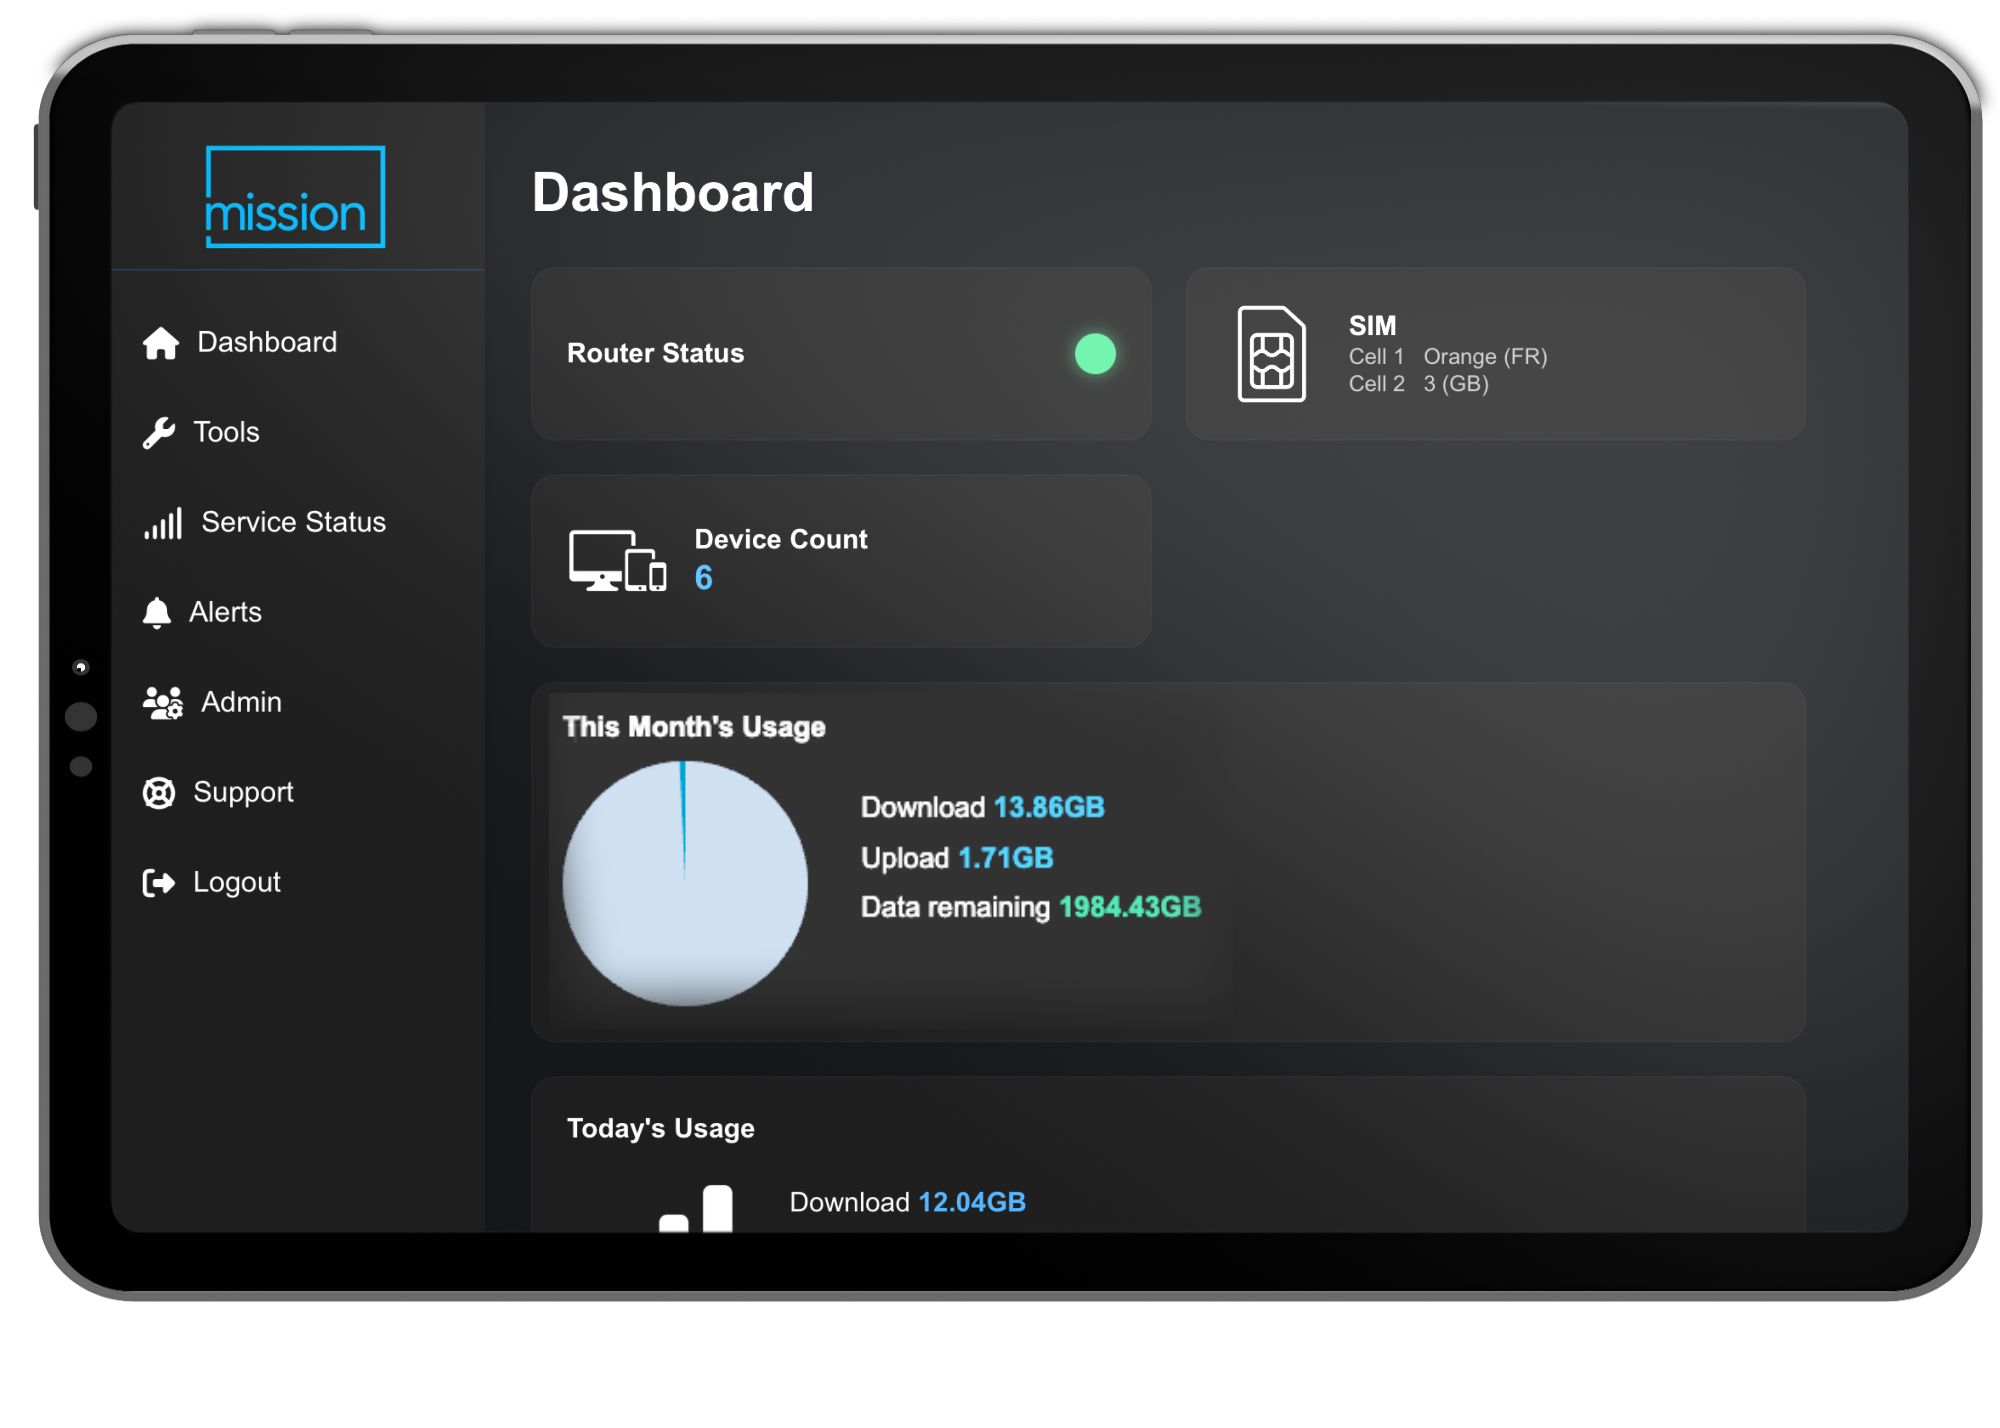Image resolution: width=2000 pixels, height=1428 pixels.
Task: Click the Router Status label
Action: pos(656,354)
